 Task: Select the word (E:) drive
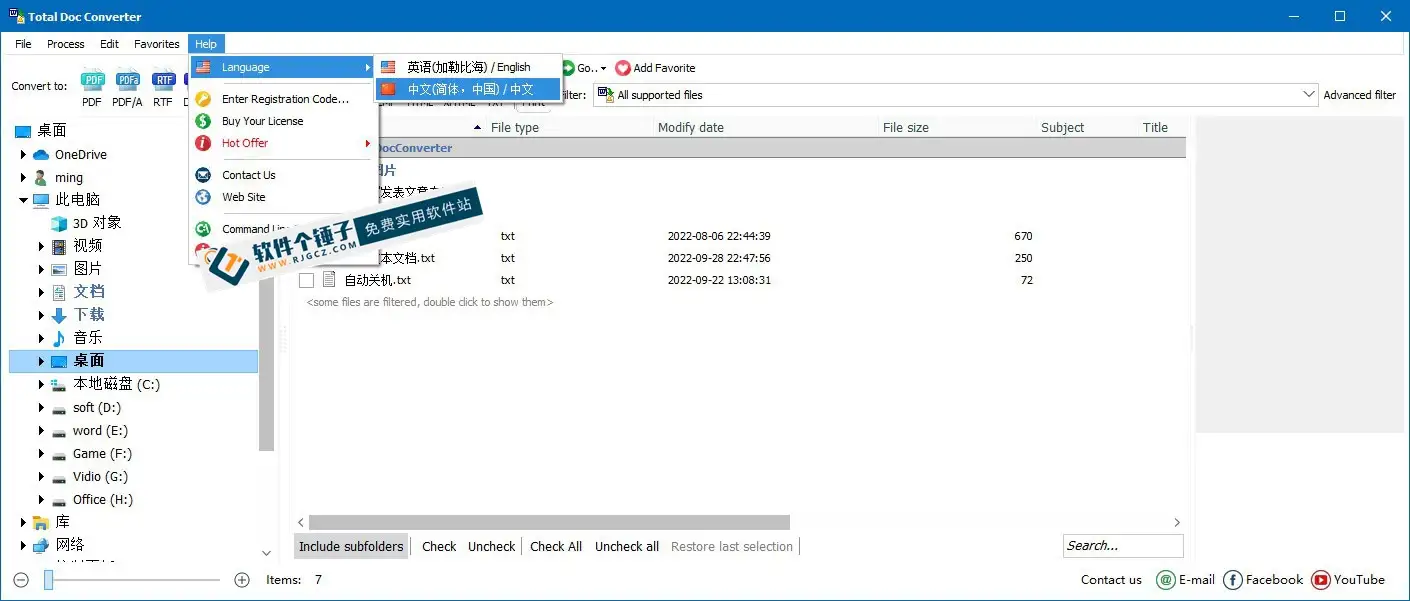(100, 431)
